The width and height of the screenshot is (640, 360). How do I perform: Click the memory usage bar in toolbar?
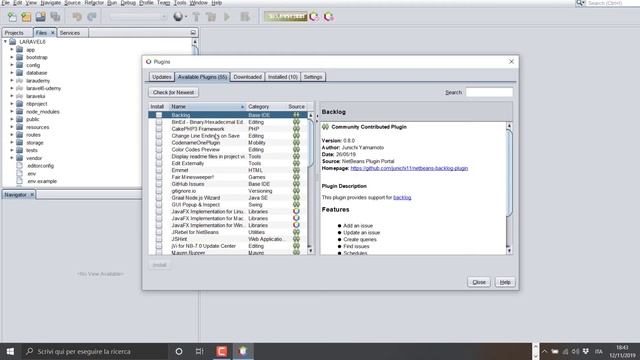tap(285, 17)
